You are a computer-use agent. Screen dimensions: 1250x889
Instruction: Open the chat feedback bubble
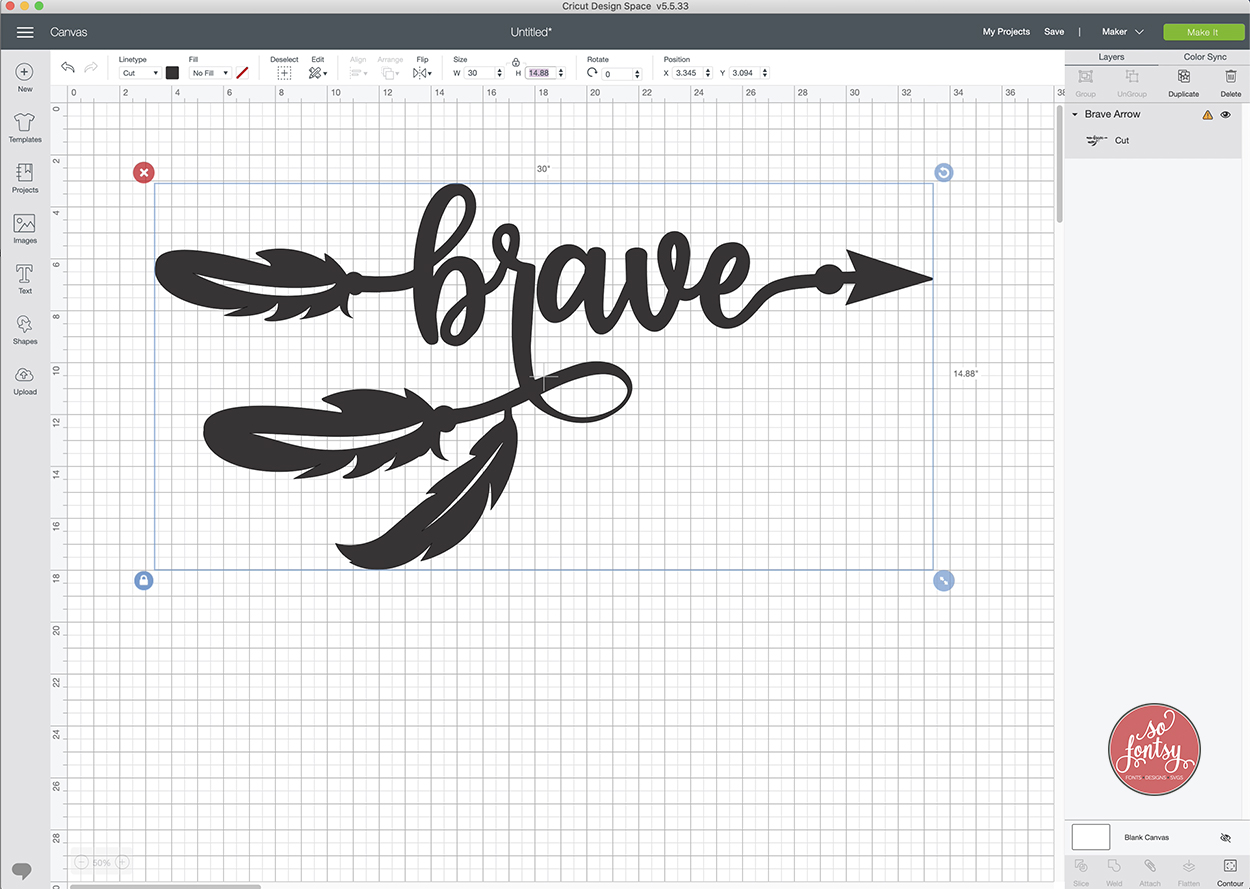22,869
